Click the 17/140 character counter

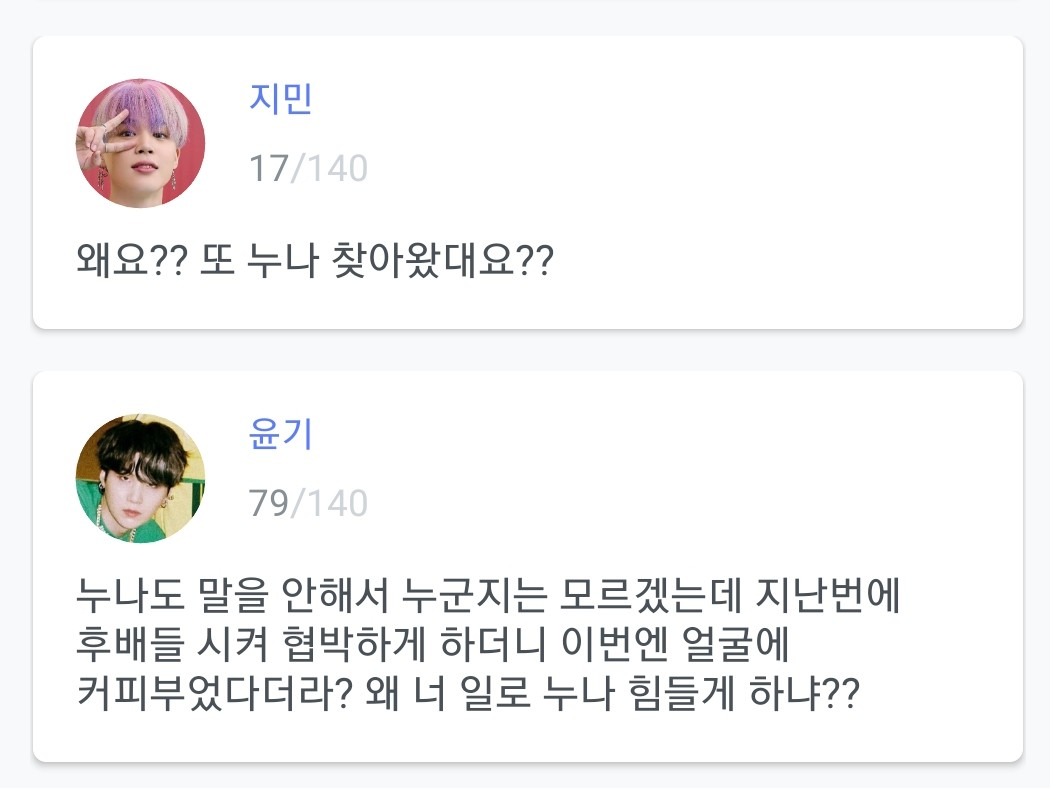point(308,169)
